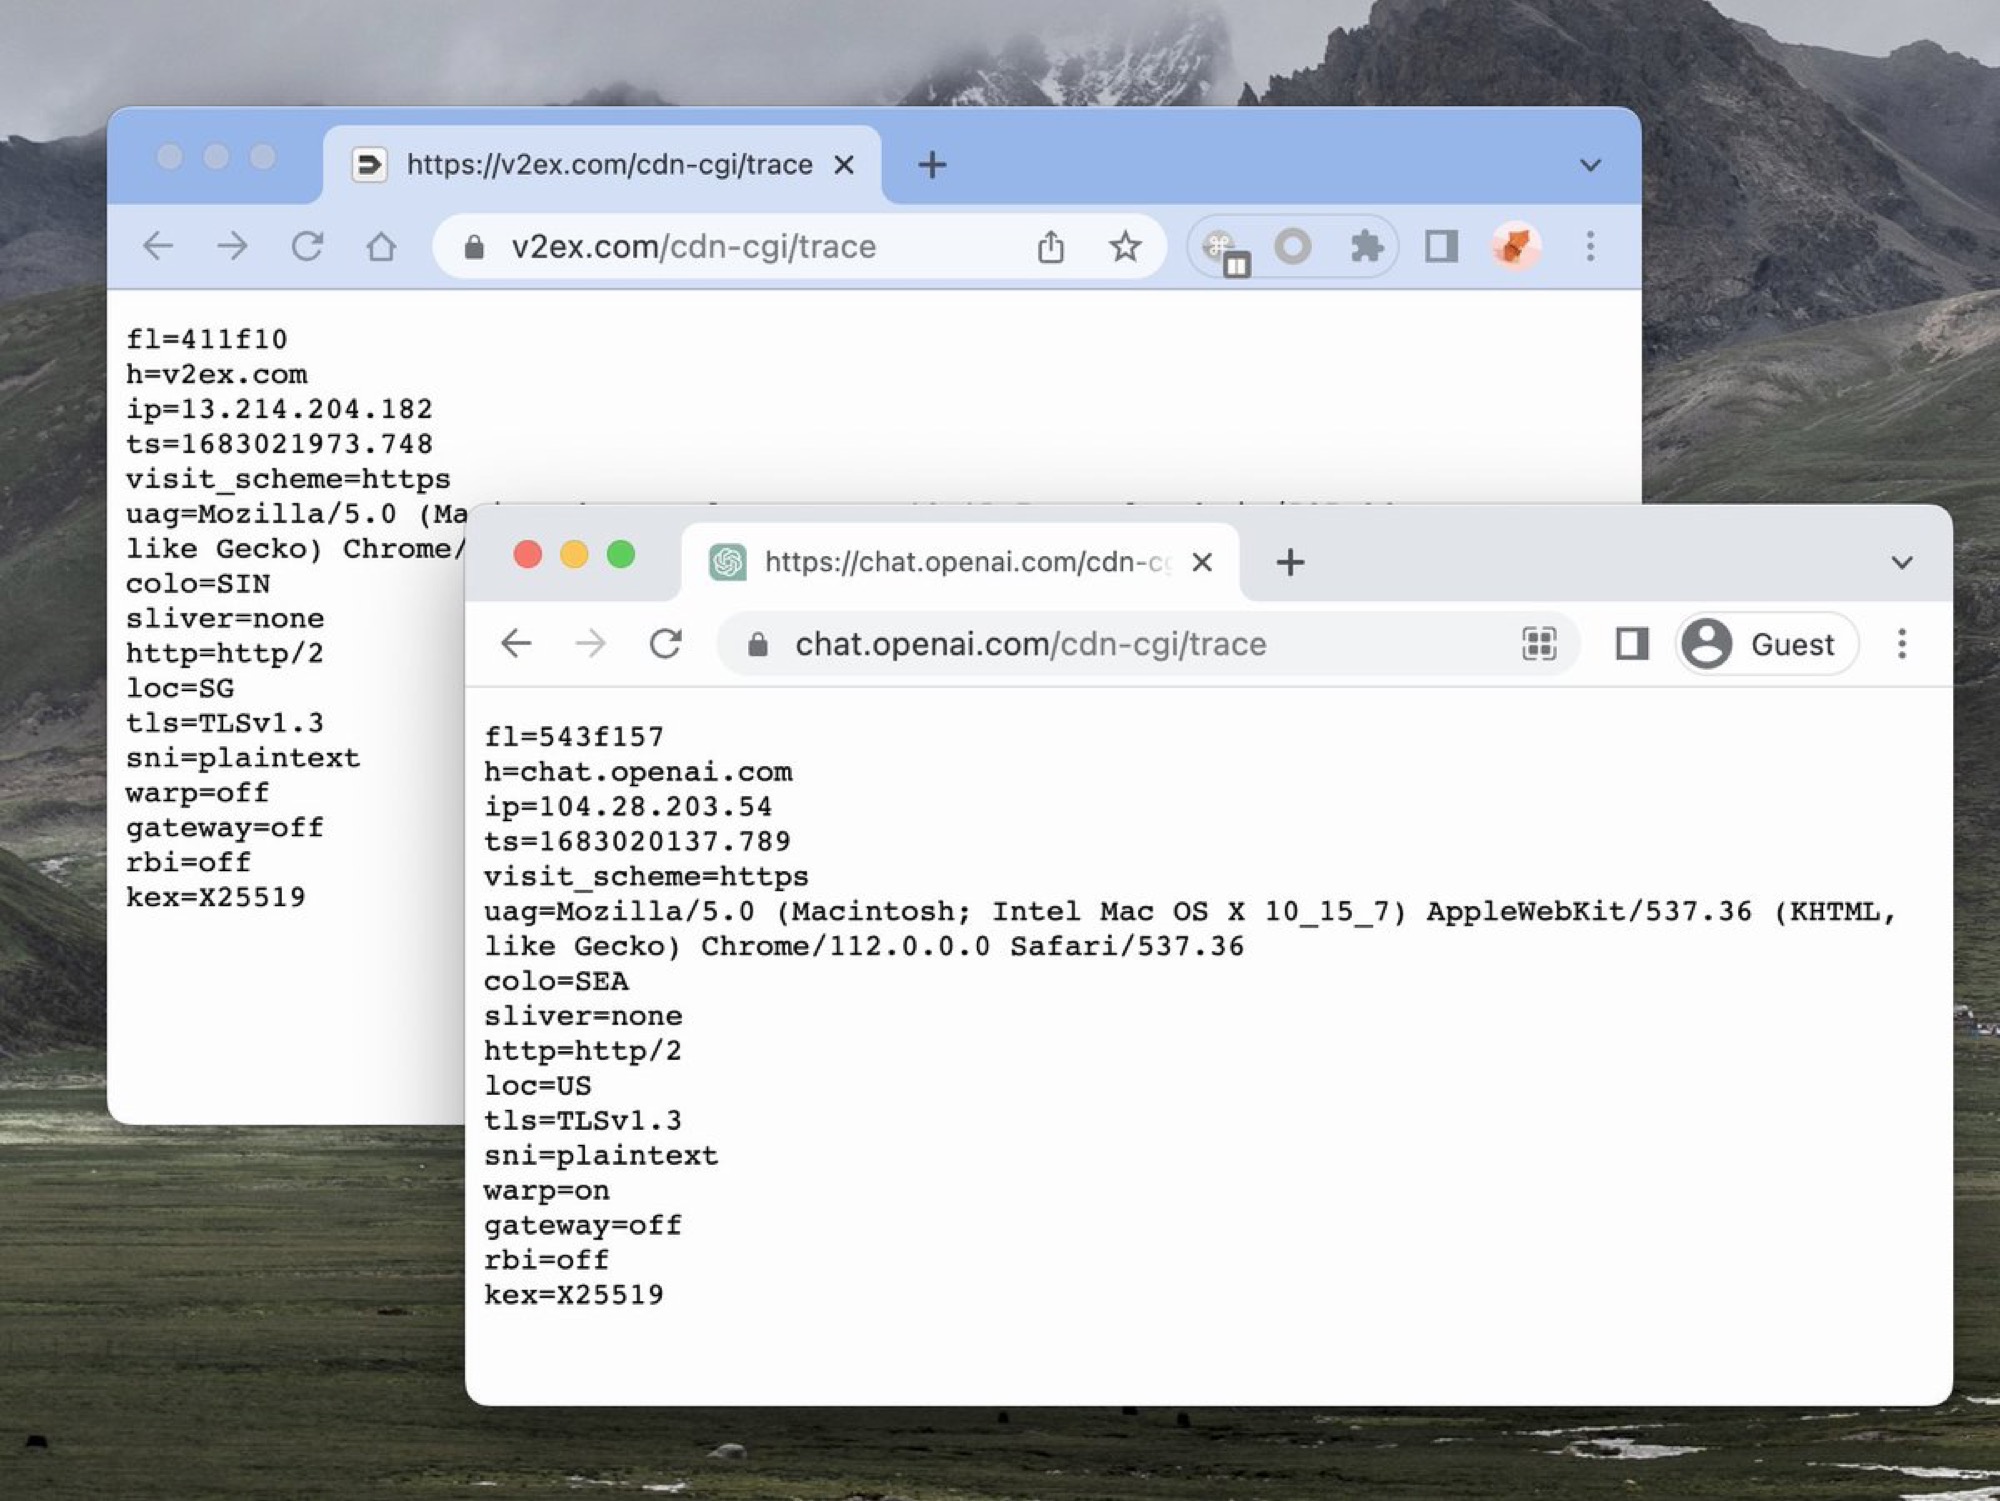Screen dimensions: 2000x1501
Task: Open new tab in the OpenAI window
Action: pos(1290,563)
